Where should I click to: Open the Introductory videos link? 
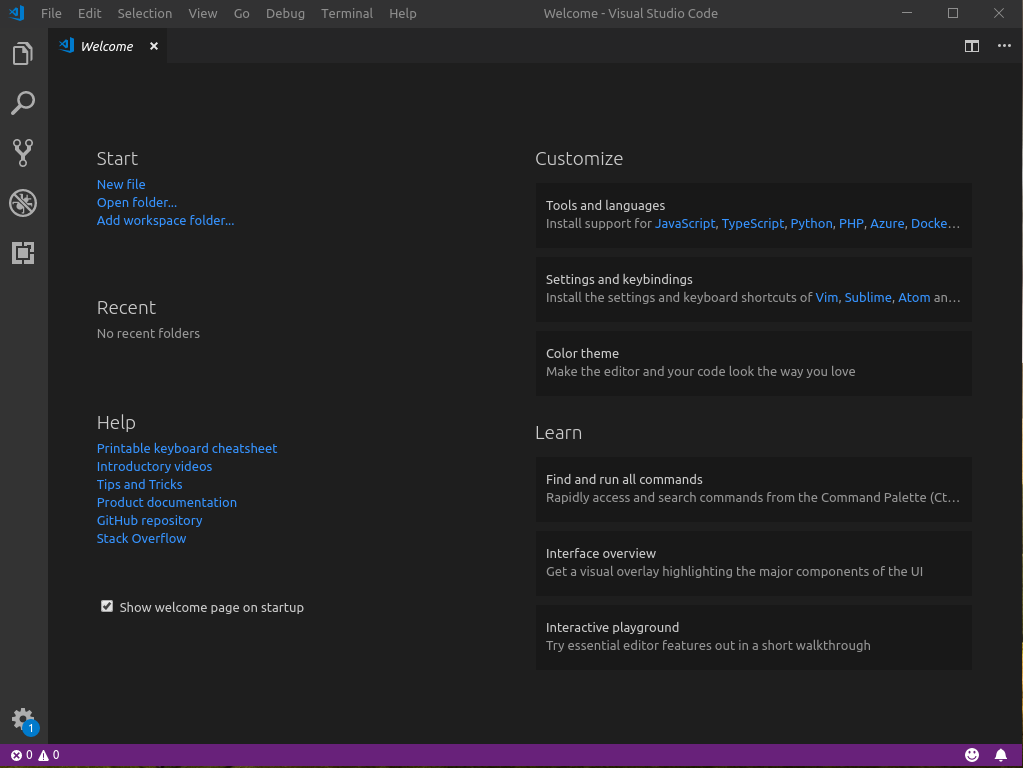tap(154, 467)
